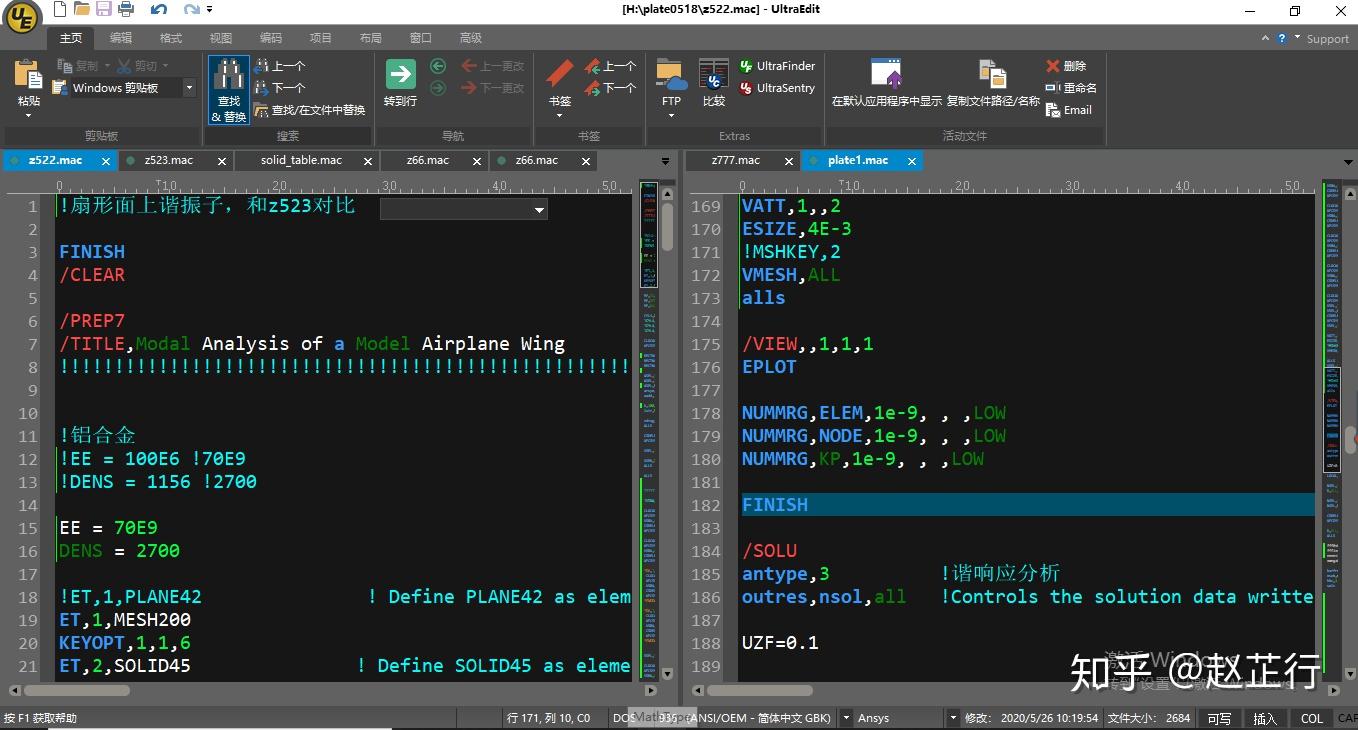The height and width of the screenshot is (730, 1358).
Task: Click the Email button in active file group
Action: pos(1068,110)
